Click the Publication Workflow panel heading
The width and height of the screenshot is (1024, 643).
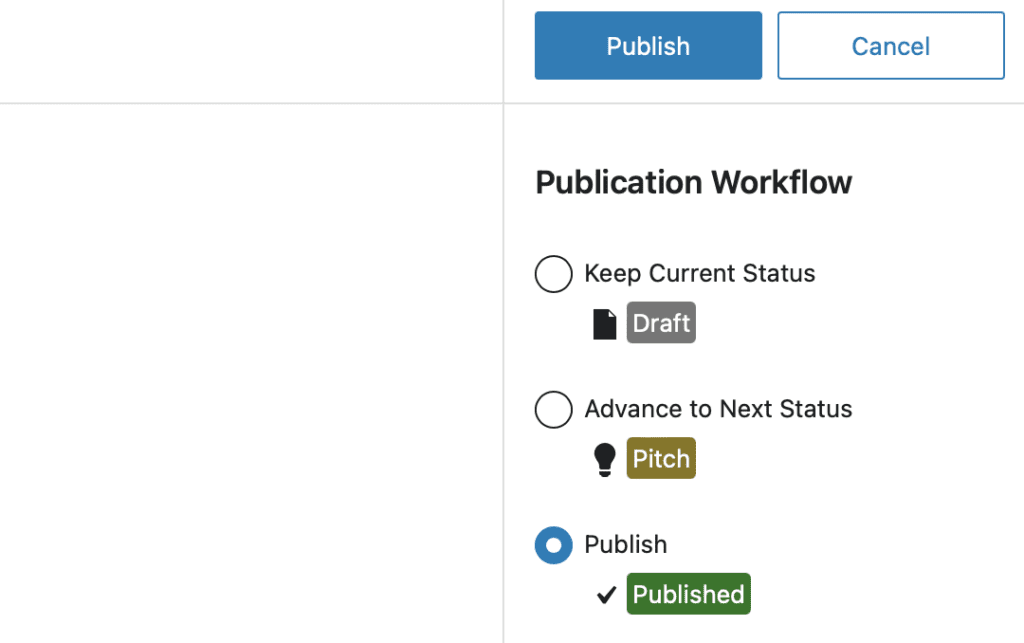coord(693,183)
